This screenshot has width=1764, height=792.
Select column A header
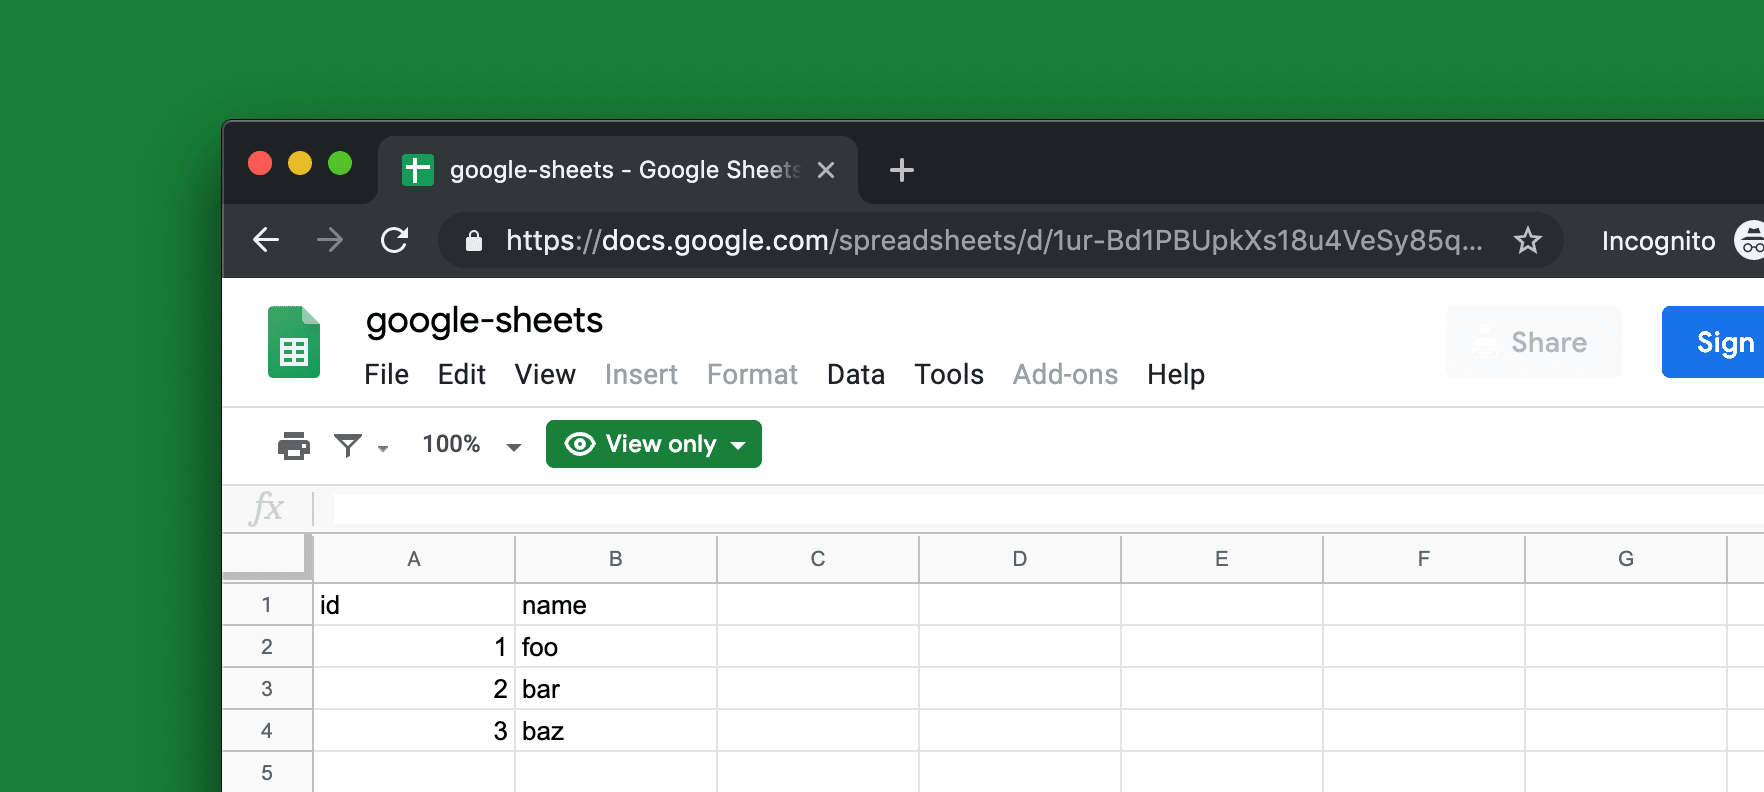[414, 559]
